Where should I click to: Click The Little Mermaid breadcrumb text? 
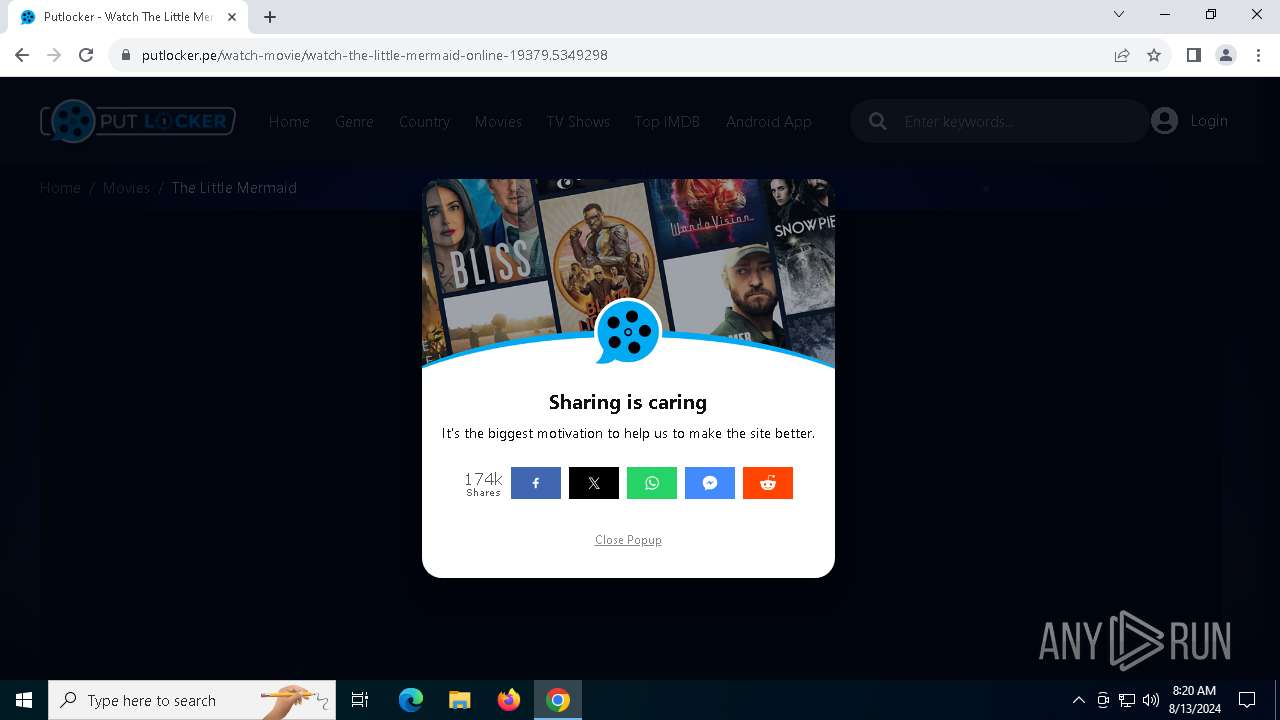pyautogui.click(x=234, y=187)
